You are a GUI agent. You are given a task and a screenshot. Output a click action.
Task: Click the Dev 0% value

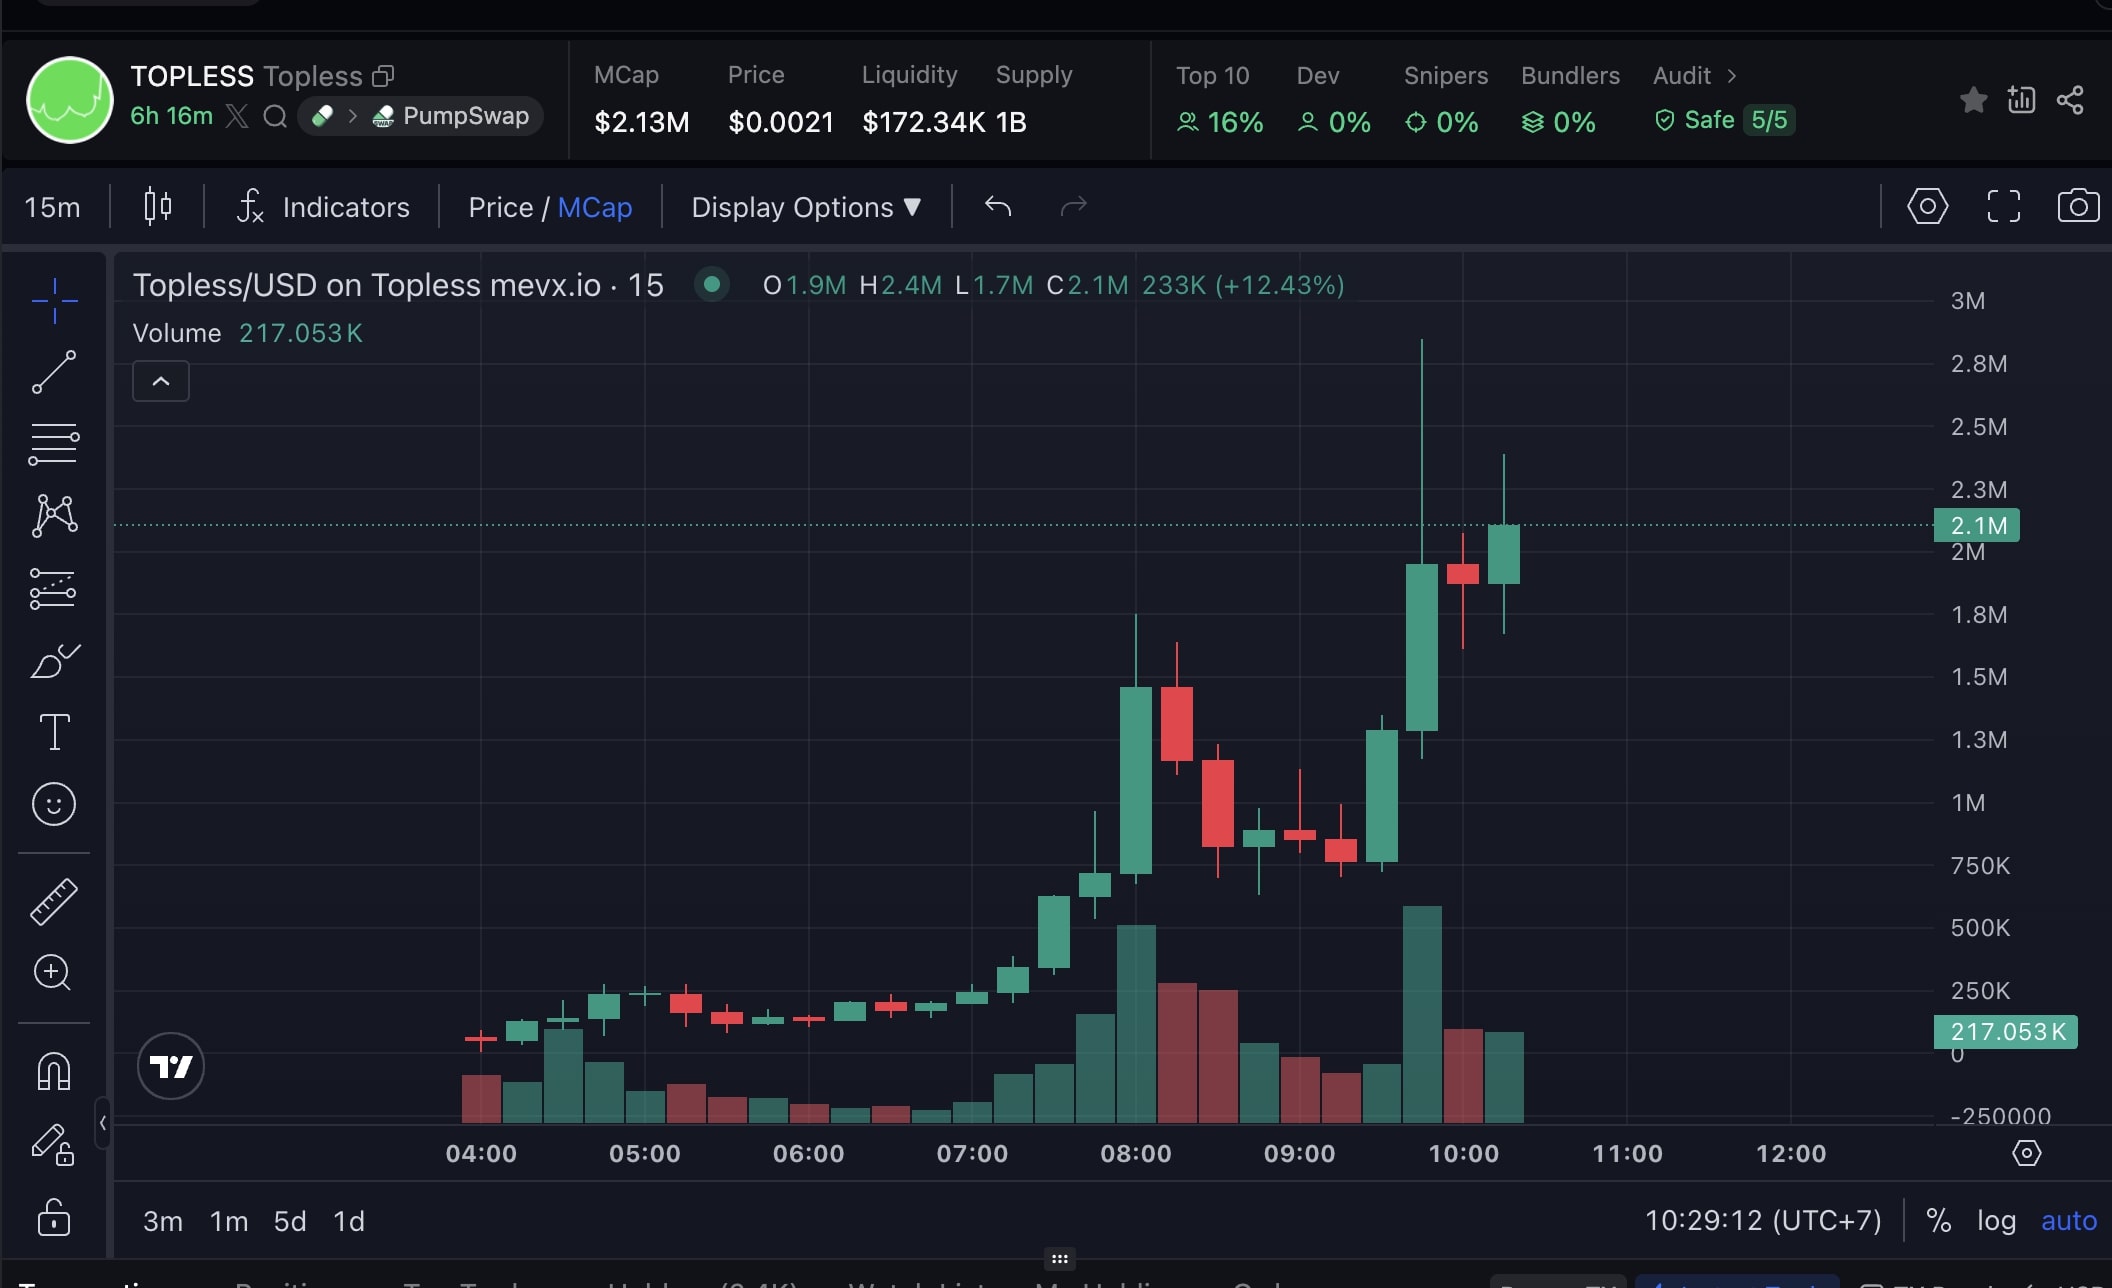pos(1334,122)
